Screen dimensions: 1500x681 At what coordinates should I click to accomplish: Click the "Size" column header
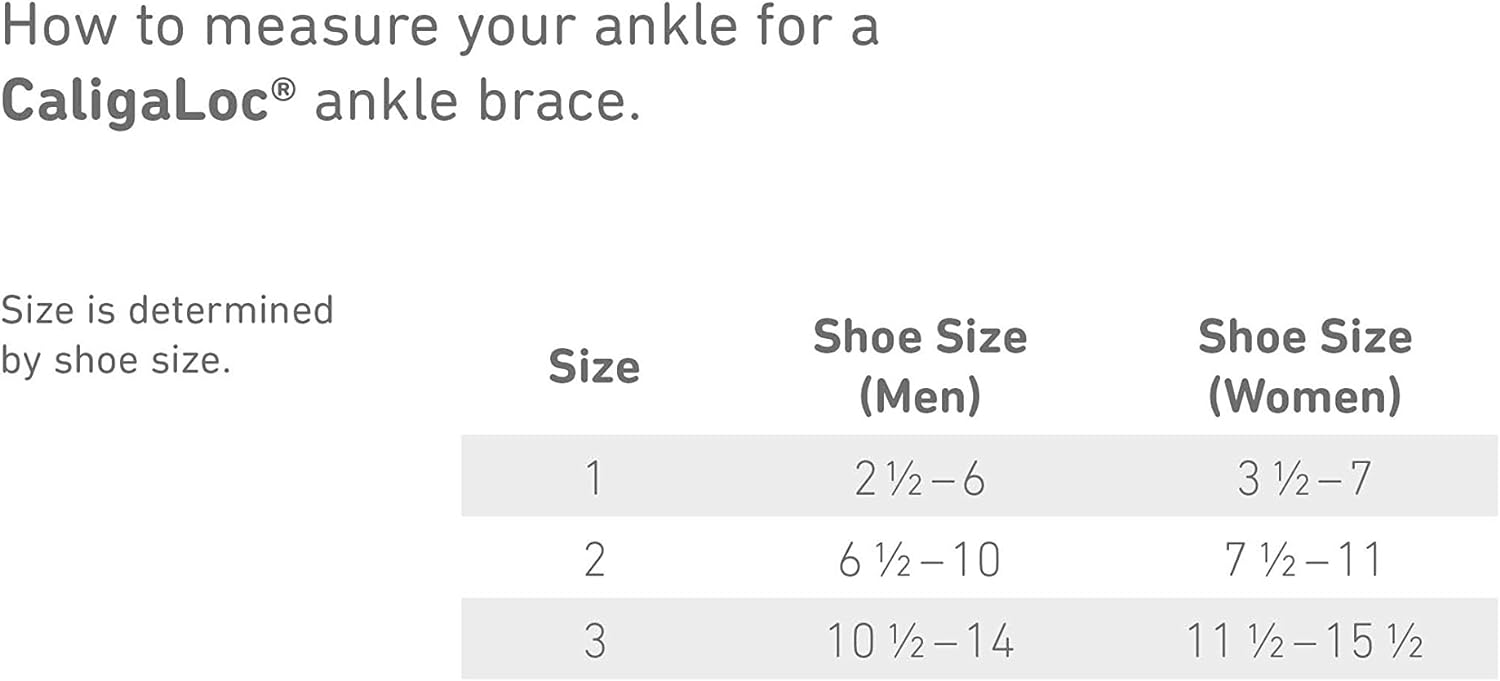coord(594,367)
